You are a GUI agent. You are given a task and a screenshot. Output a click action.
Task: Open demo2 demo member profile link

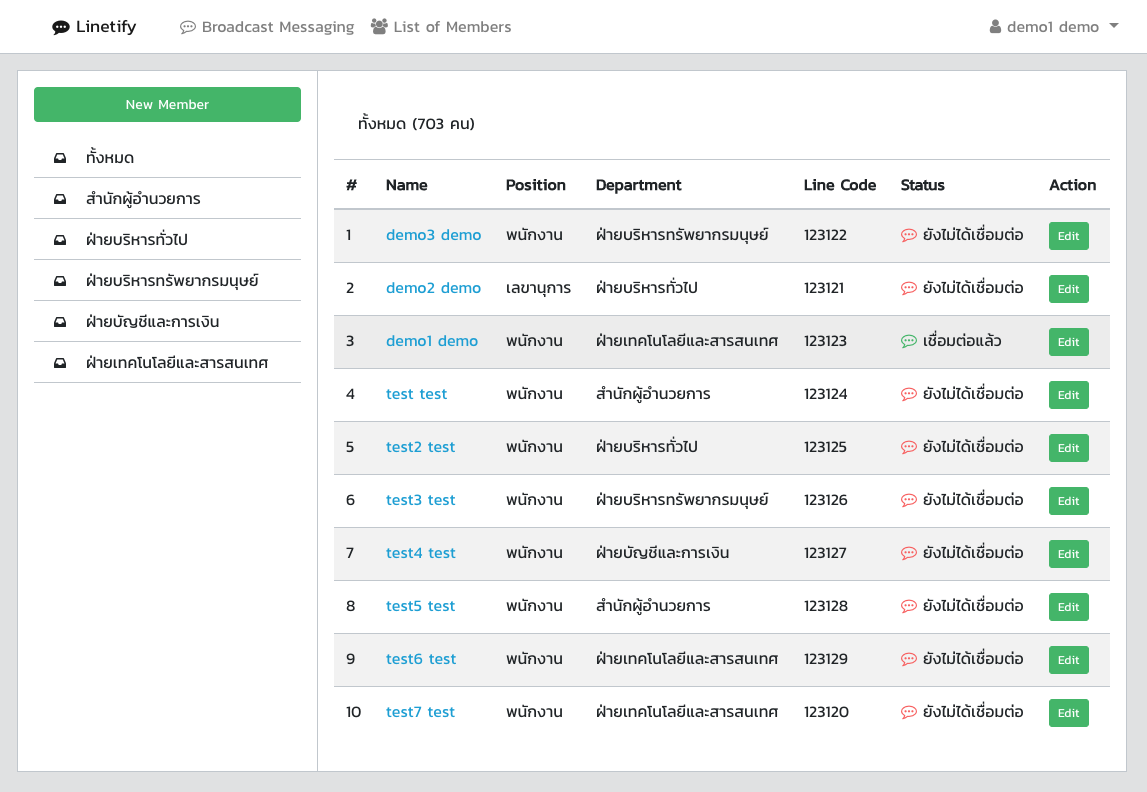tap(433, 288)
